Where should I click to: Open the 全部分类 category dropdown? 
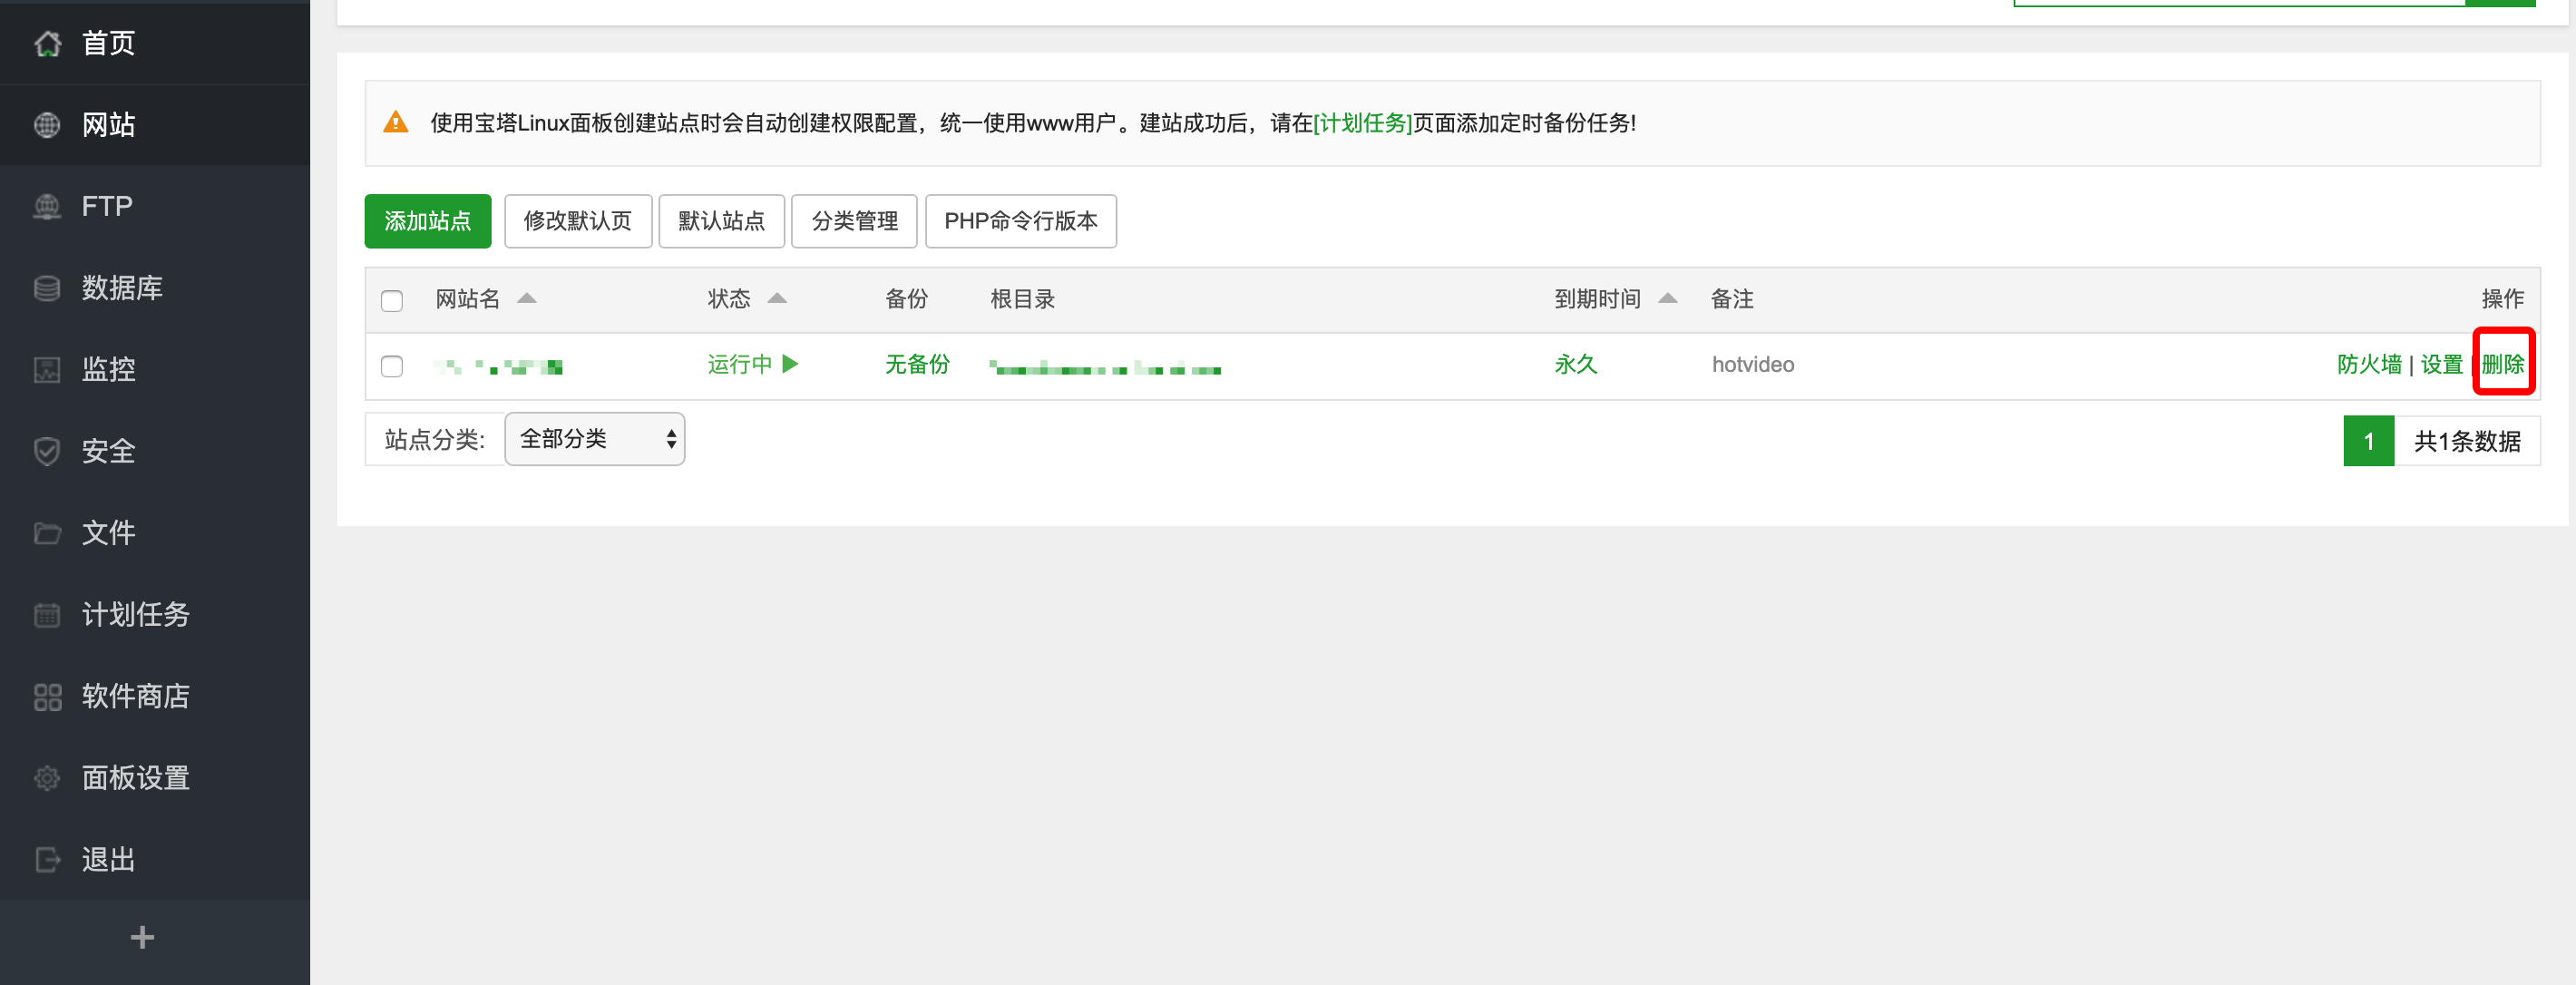click(594, 439)
